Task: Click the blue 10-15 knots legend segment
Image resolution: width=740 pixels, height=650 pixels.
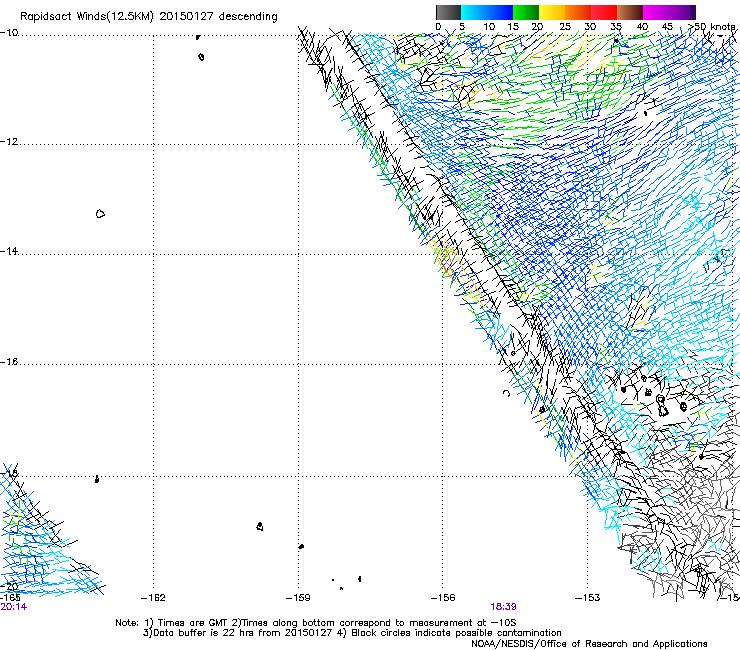Action: (500, 12)
